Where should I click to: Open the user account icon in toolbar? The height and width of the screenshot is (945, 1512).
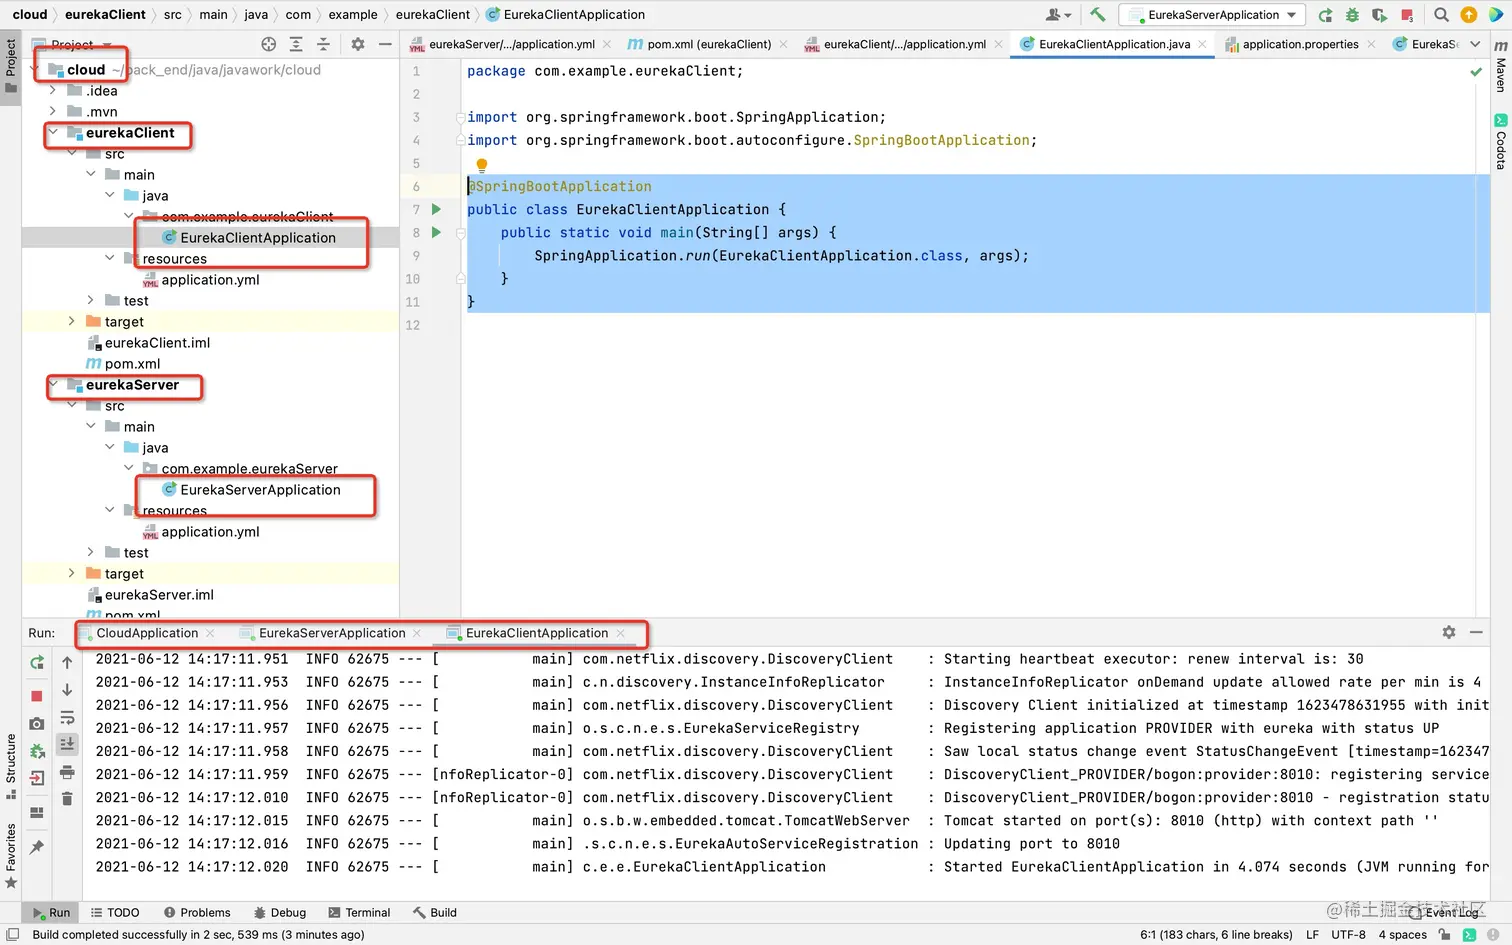pos(1057,15)
